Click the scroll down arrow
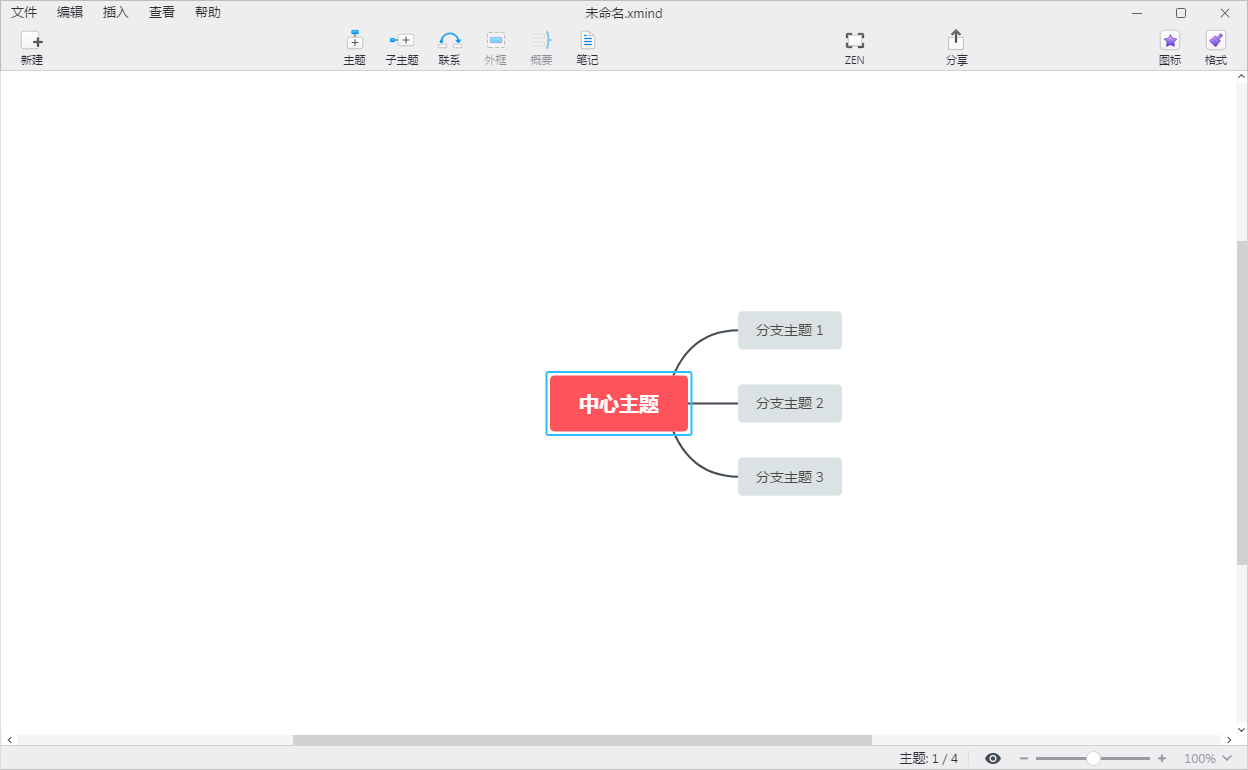The width and height of the screenshot is (1248, 770). tap(1242, 729)
